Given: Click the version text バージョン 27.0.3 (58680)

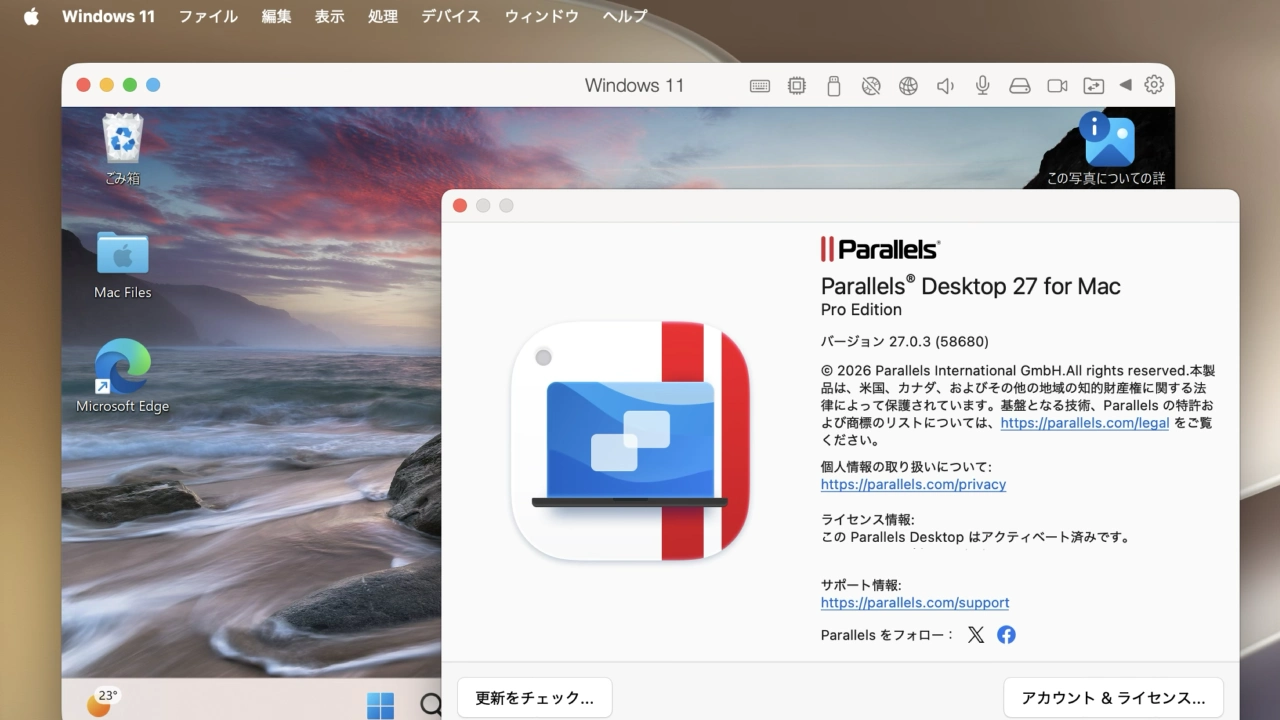Looking at the screenshot, I should click(x=905, y=341).
